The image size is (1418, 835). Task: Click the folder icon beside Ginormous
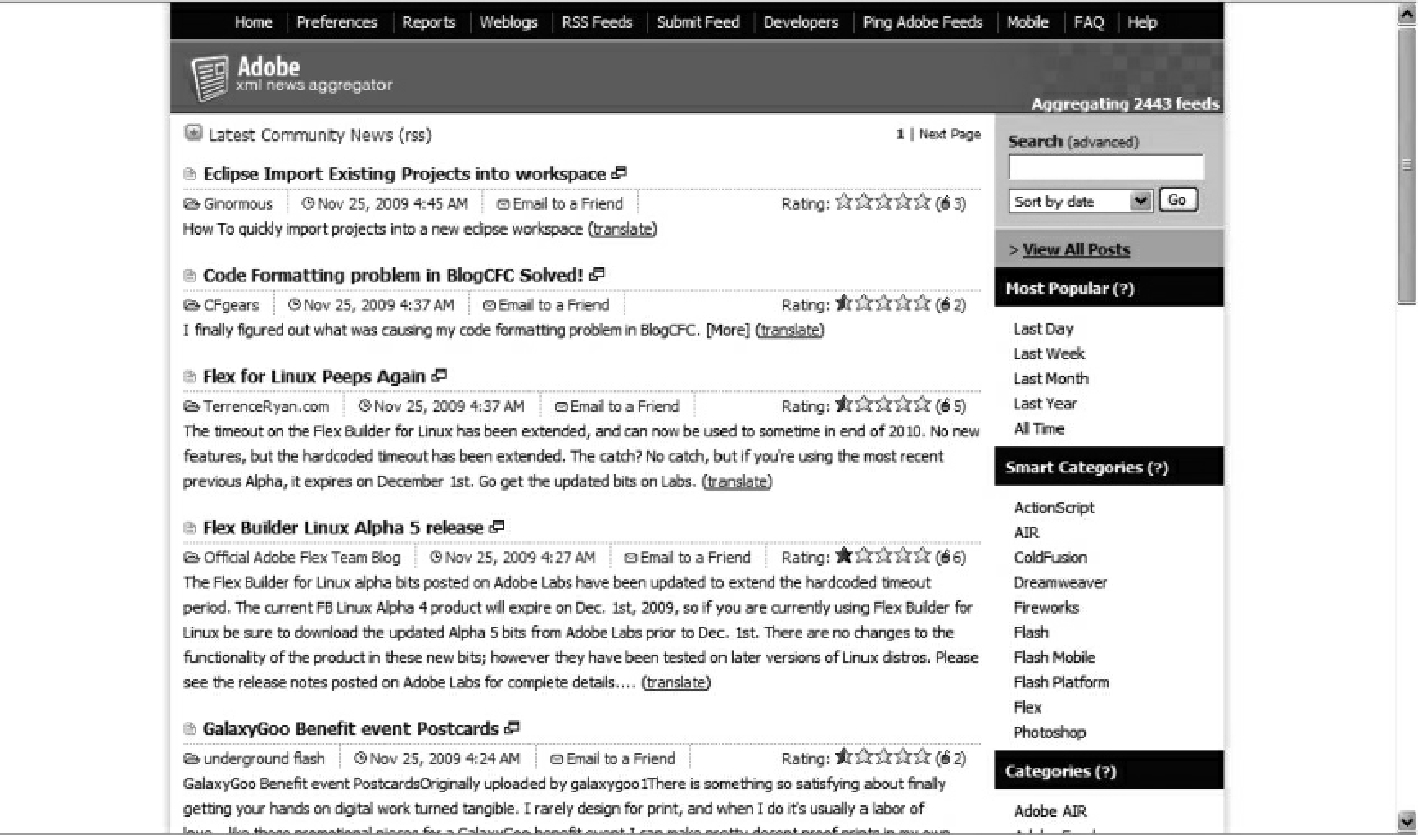[x=192, y=204]
